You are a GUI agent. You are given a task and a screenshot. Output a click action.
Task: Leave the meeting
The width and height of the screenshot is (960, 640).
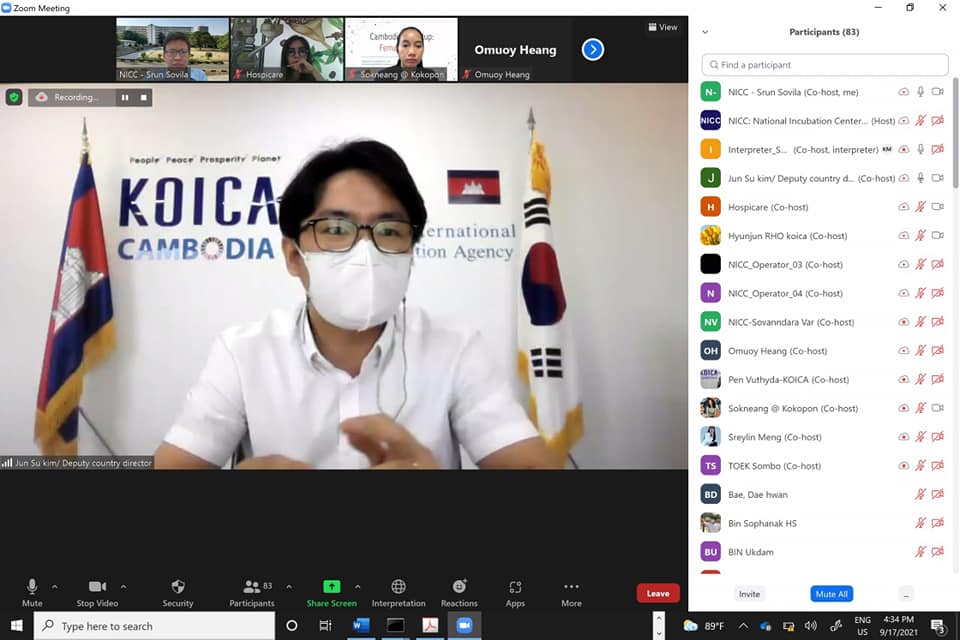pos(658,593)
